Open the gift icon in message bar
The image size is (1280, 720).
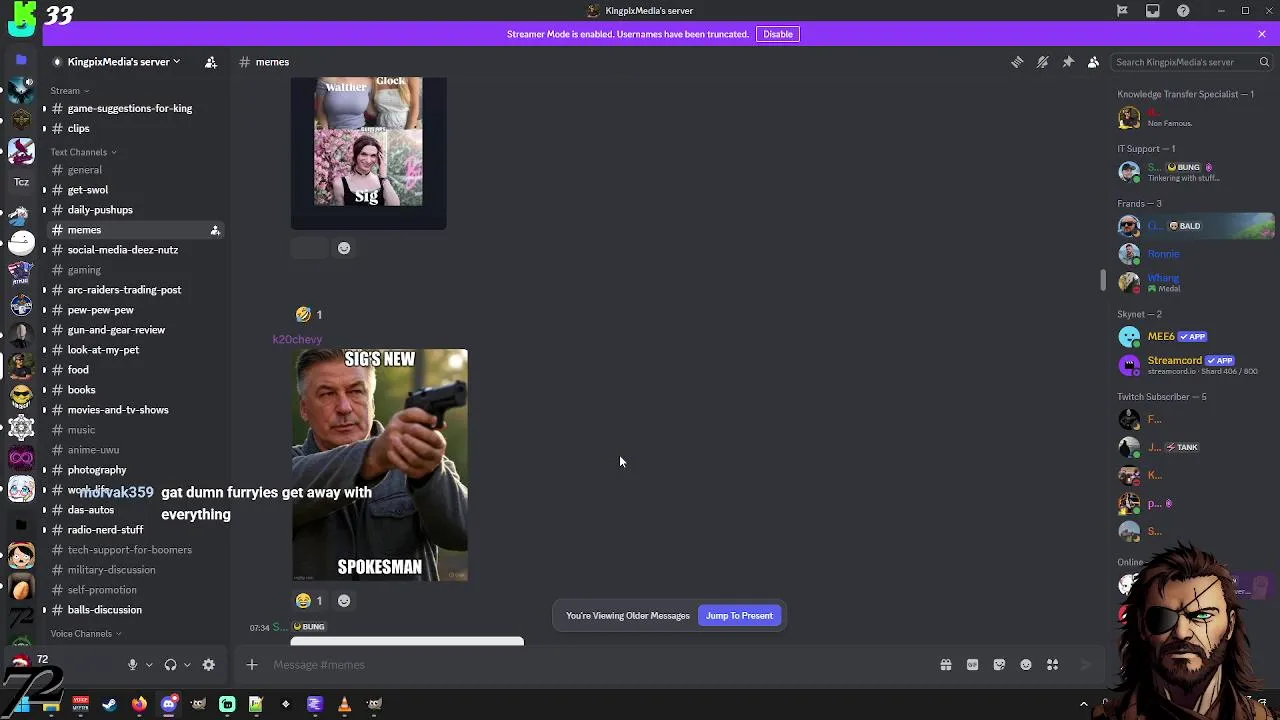click(x=945, y=665)
